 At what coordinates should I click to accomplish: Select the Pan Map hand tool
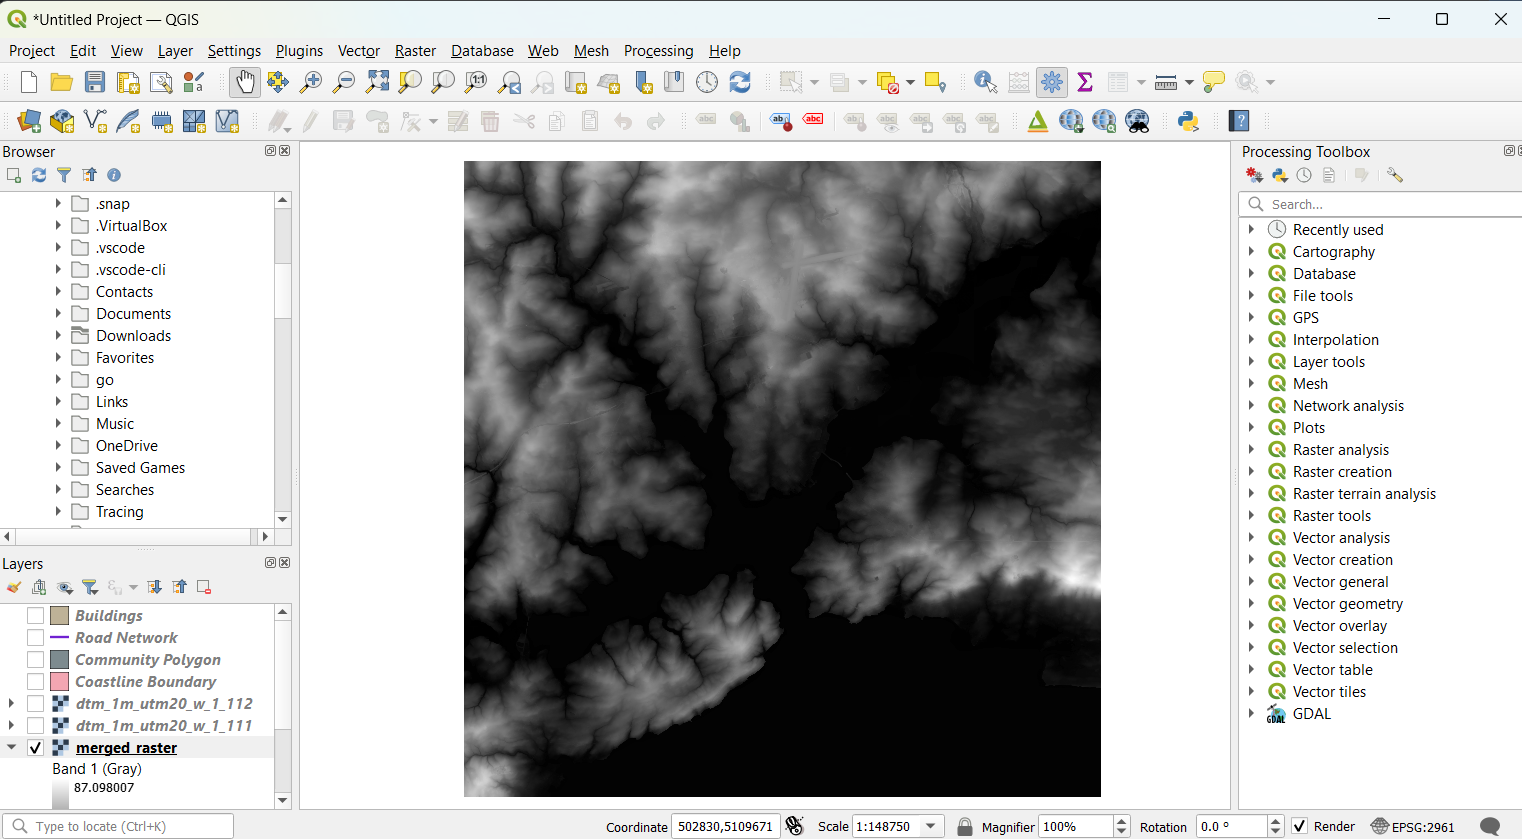245,82
